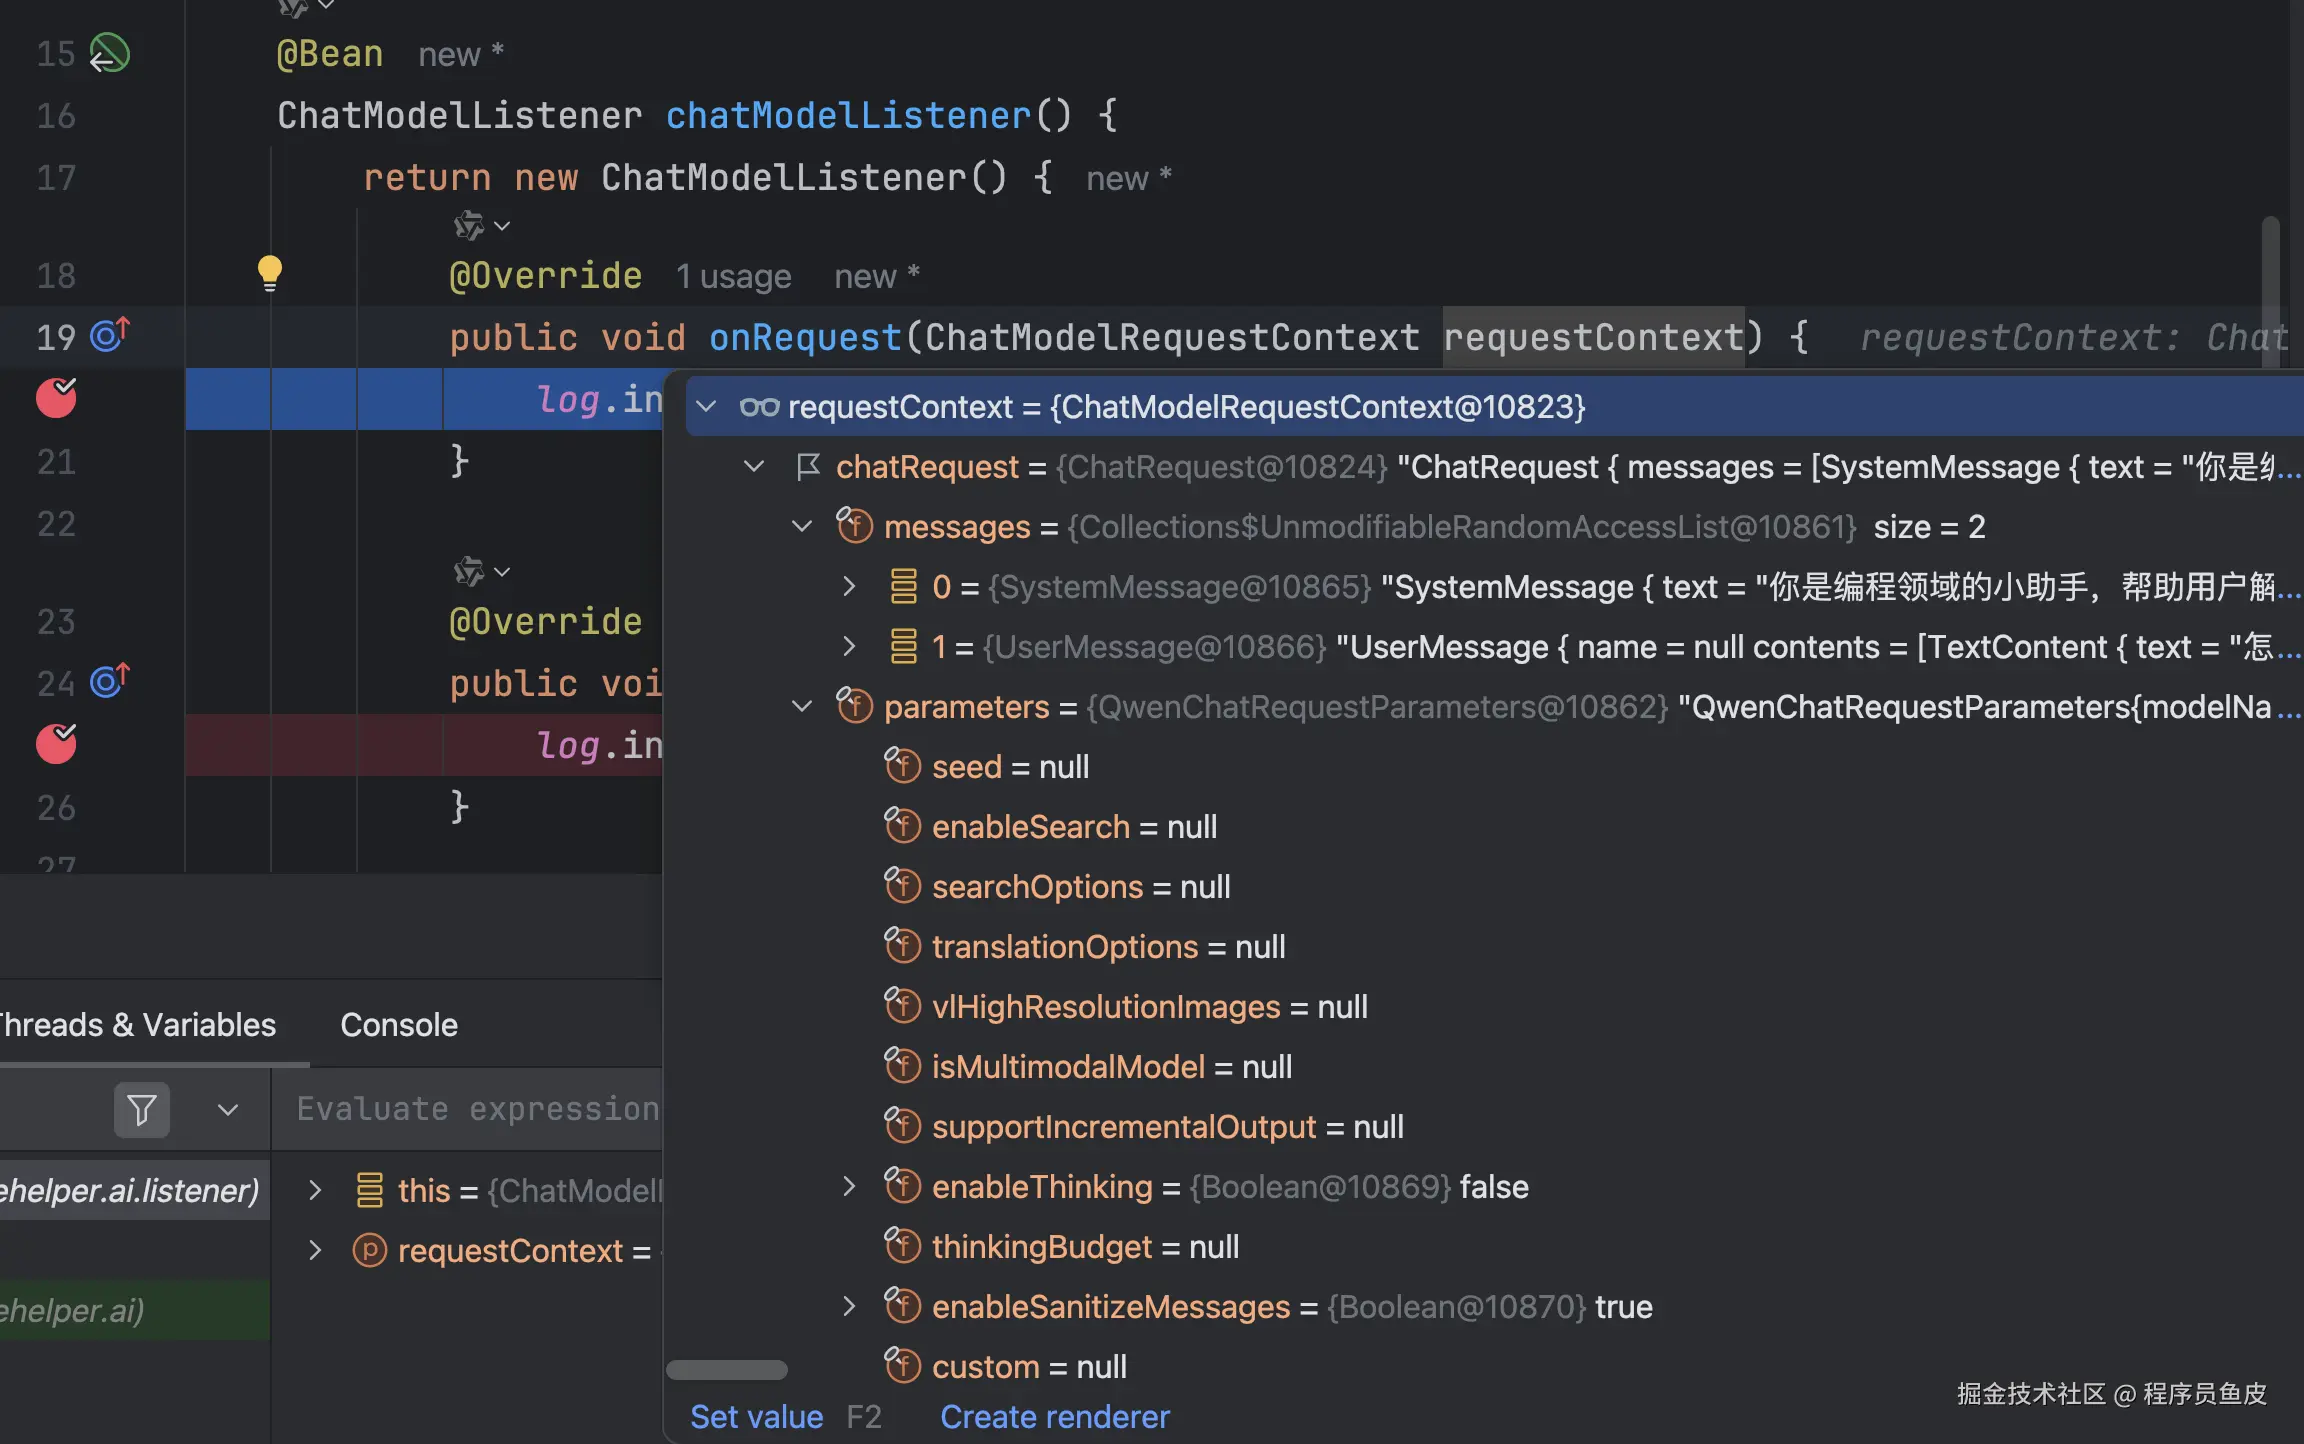Click the overriding method gutter icon on line 19
This screenshot has height=1444, width=2304.
[x=110, y=335]
